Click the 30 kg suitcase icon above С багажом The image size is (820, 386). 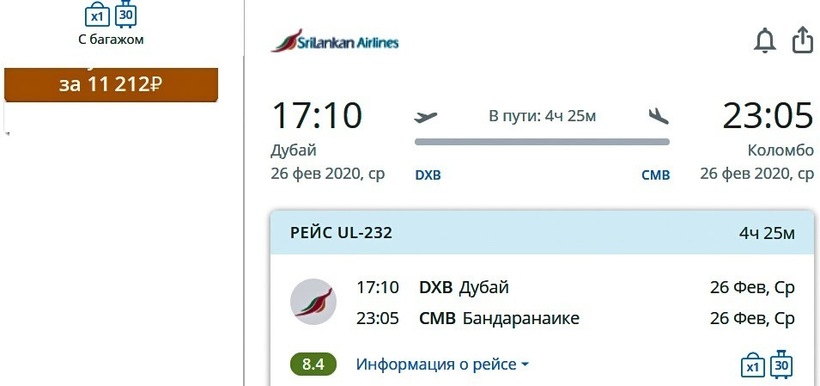[126, 14]
